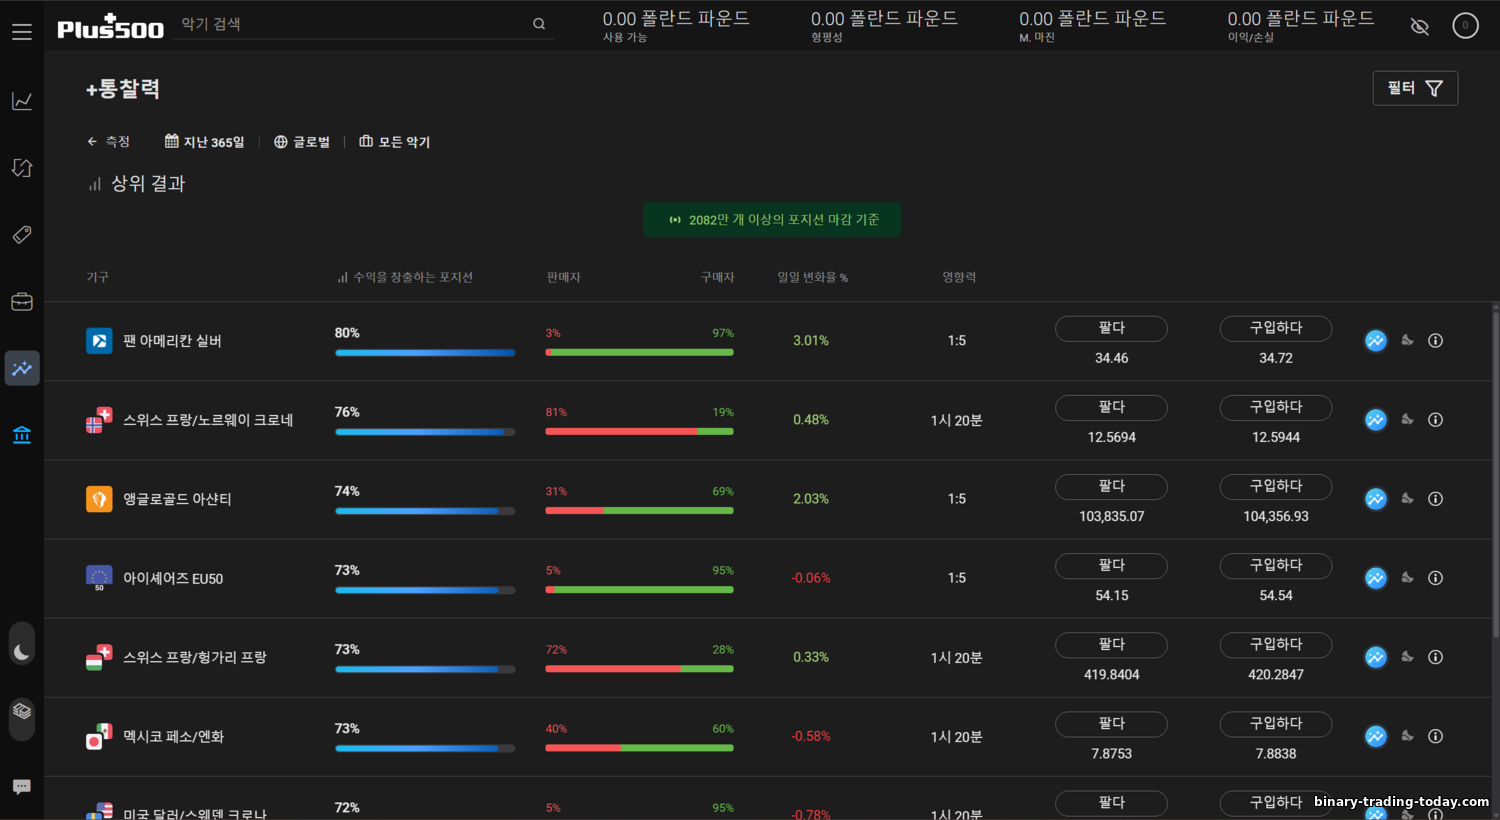1500x820 pixels.
Task: Open the hamburger main menu
Action: coord(22,32)
